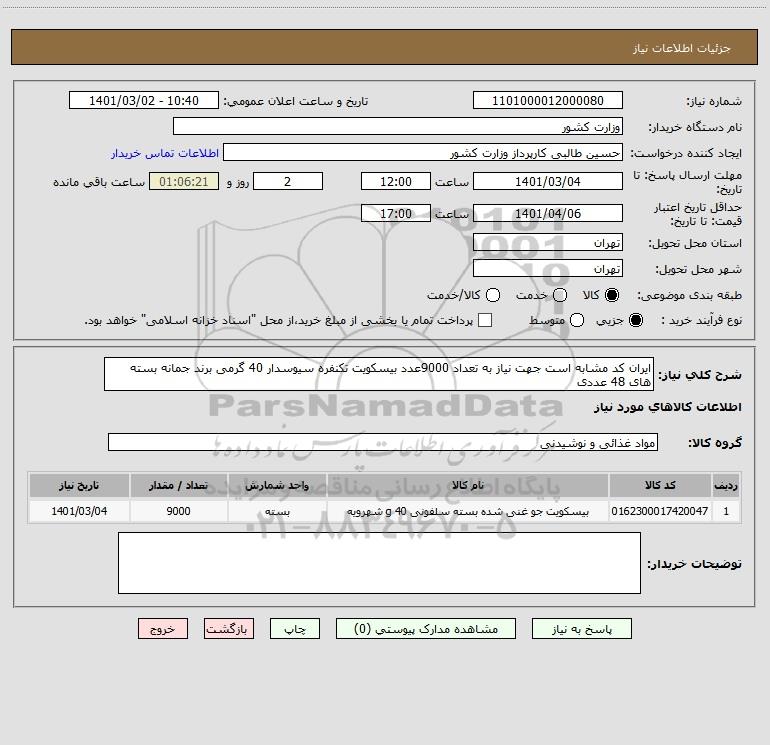Click the نام کالا column header
Viewport: 770px width, 745px height.
(x=468, y=485)
